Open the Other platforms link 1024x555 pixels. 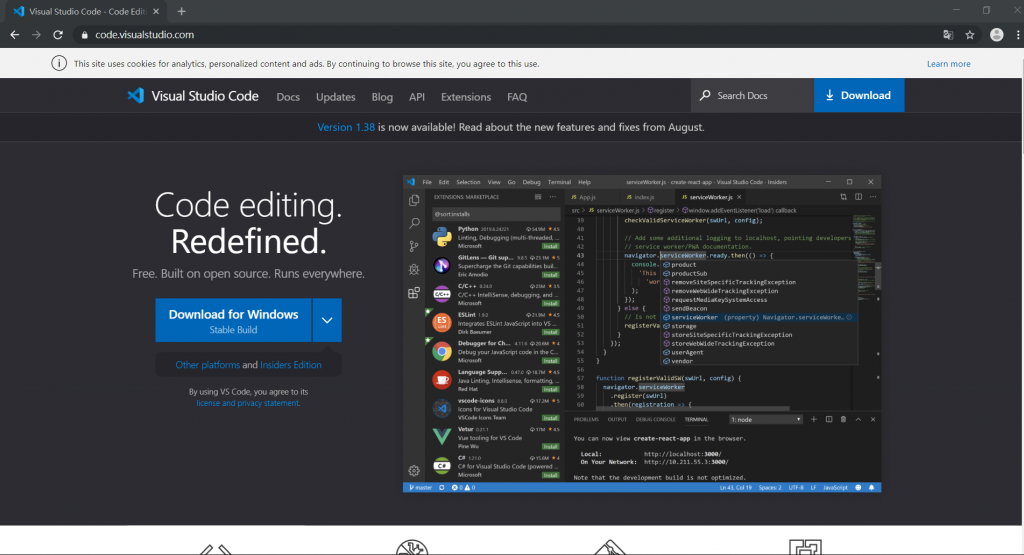(x=207, y=365)
